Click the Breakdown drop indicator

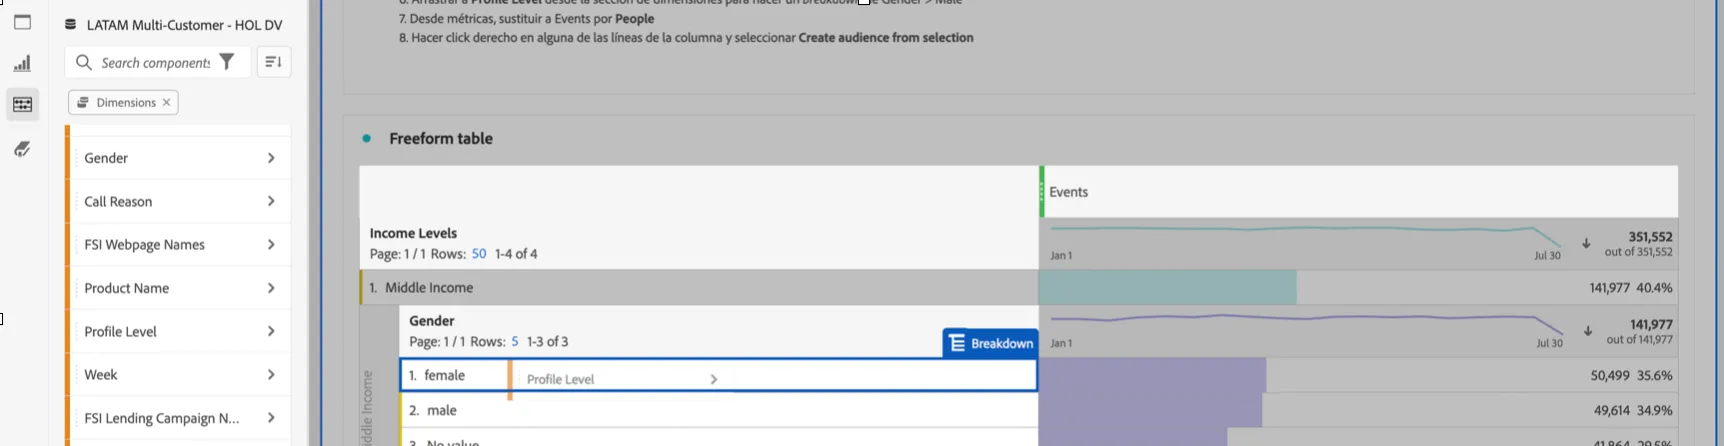click(990, 343)
